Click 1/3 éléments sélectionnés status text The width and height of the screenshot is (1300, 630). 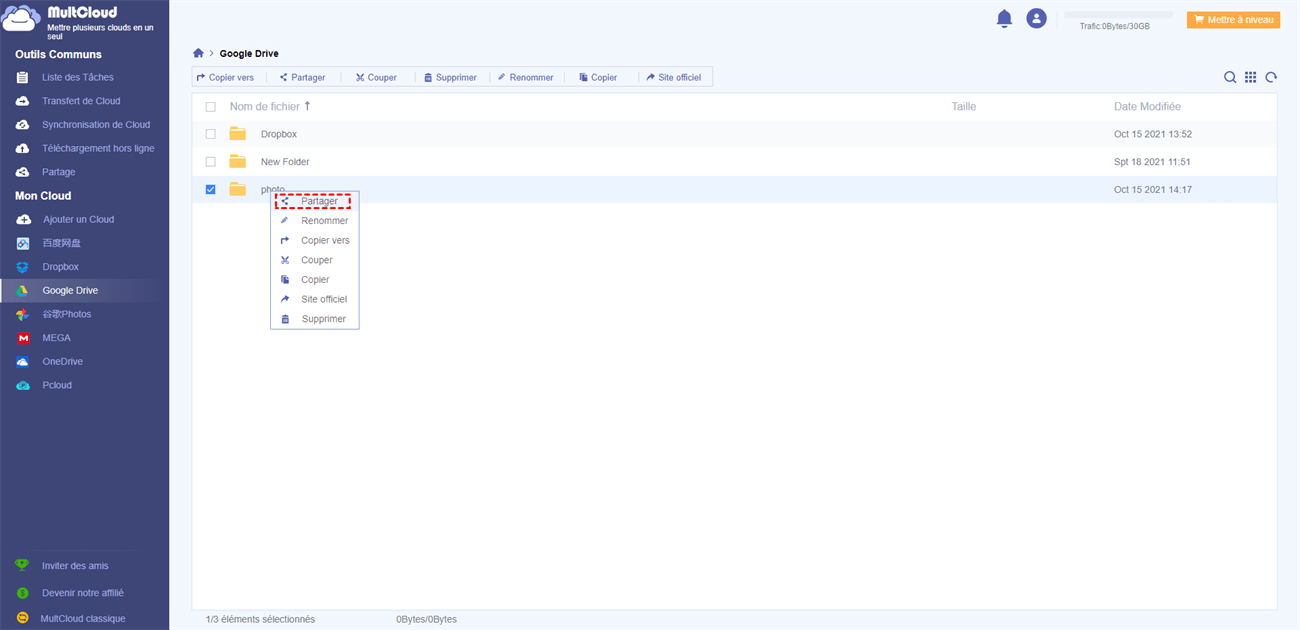coord(260,619)
